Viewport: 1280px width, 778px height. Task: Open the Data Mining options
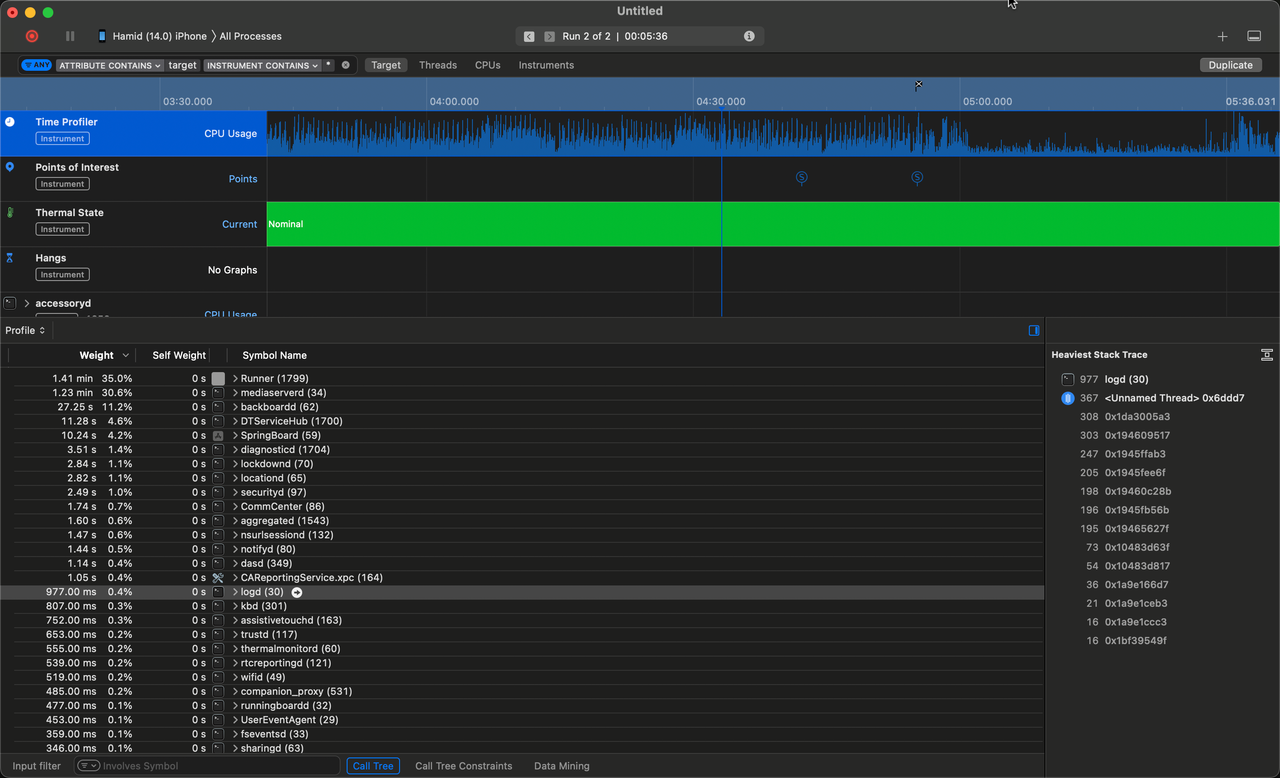562,766
